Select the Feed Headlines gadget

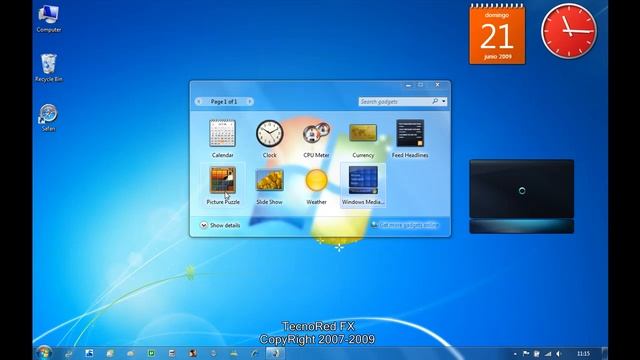pyautogui.click(x=410, y=138)
